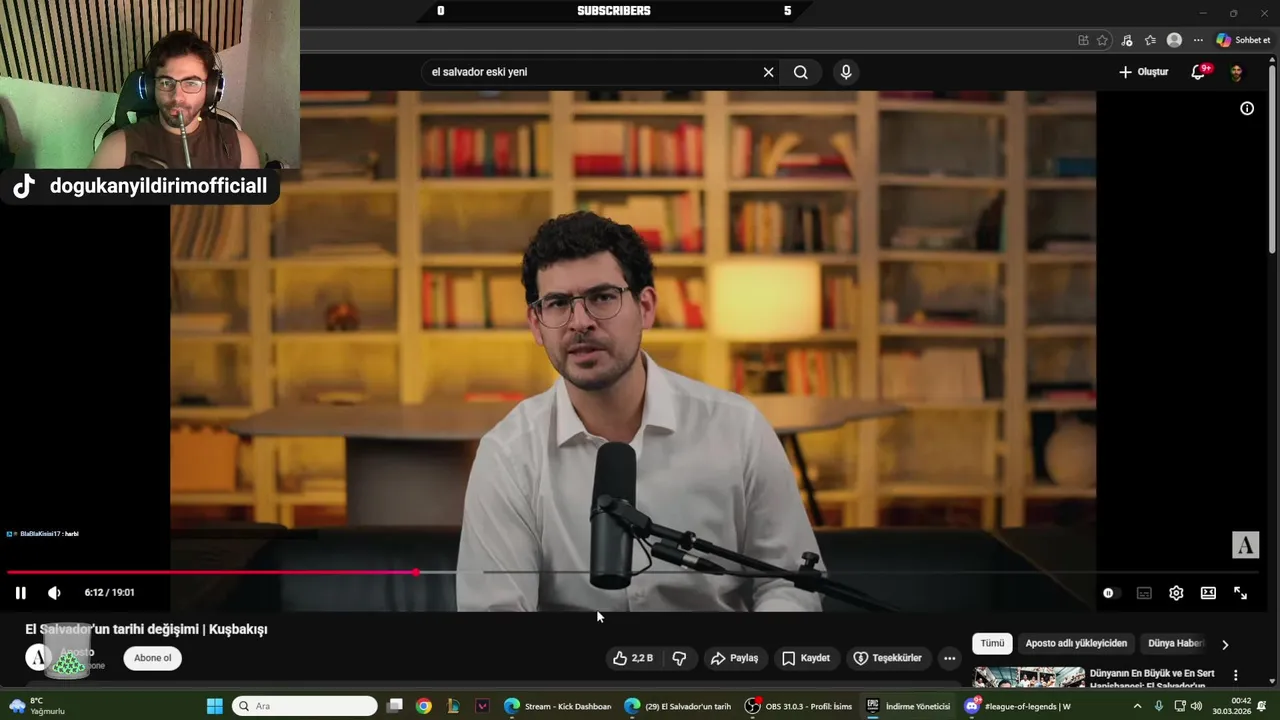Click the taskbar app with purple V icon

pyautogui.click(x=482, y=706)
